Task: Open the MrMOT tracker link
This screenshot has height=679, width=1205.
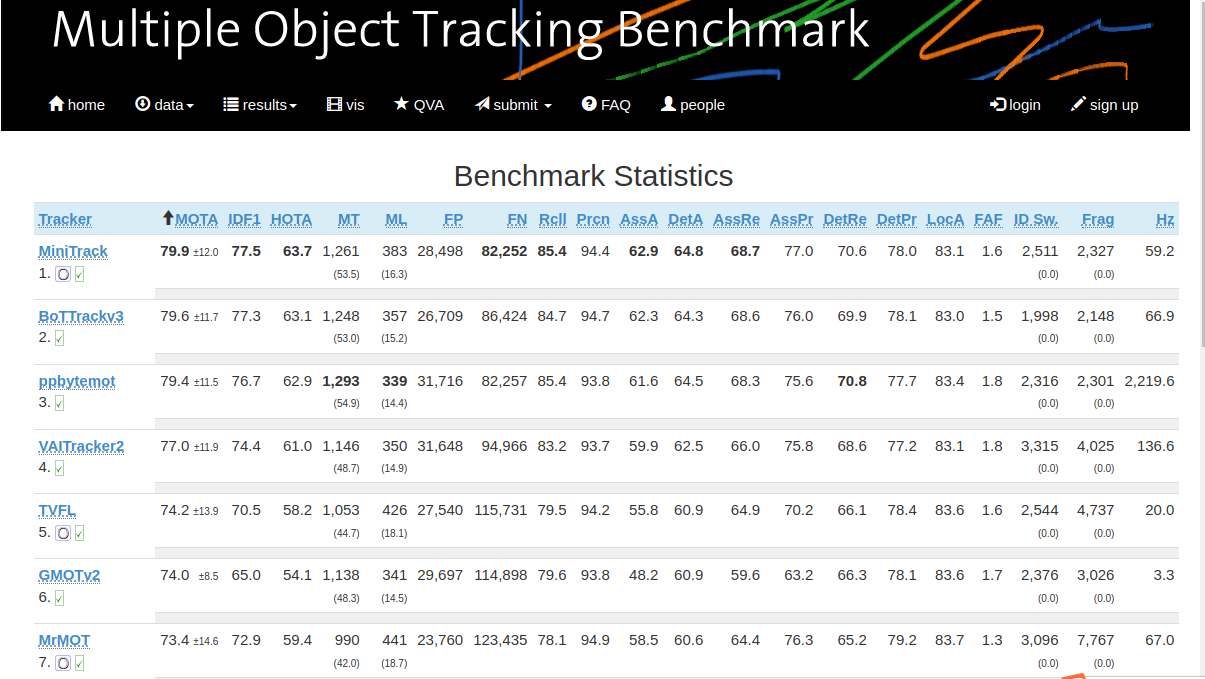Action: 64,640
